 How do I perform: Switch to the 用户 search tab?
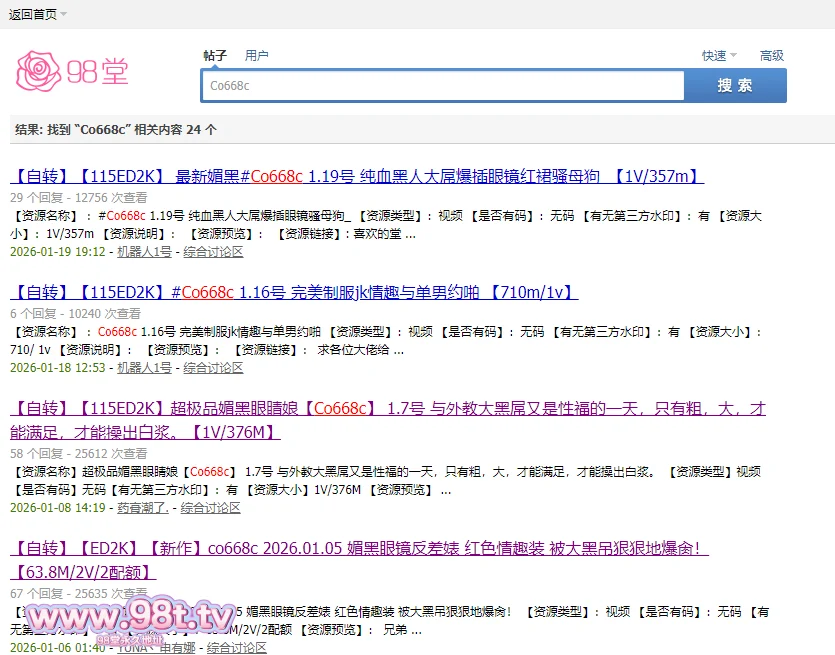[x=257, y=56]
